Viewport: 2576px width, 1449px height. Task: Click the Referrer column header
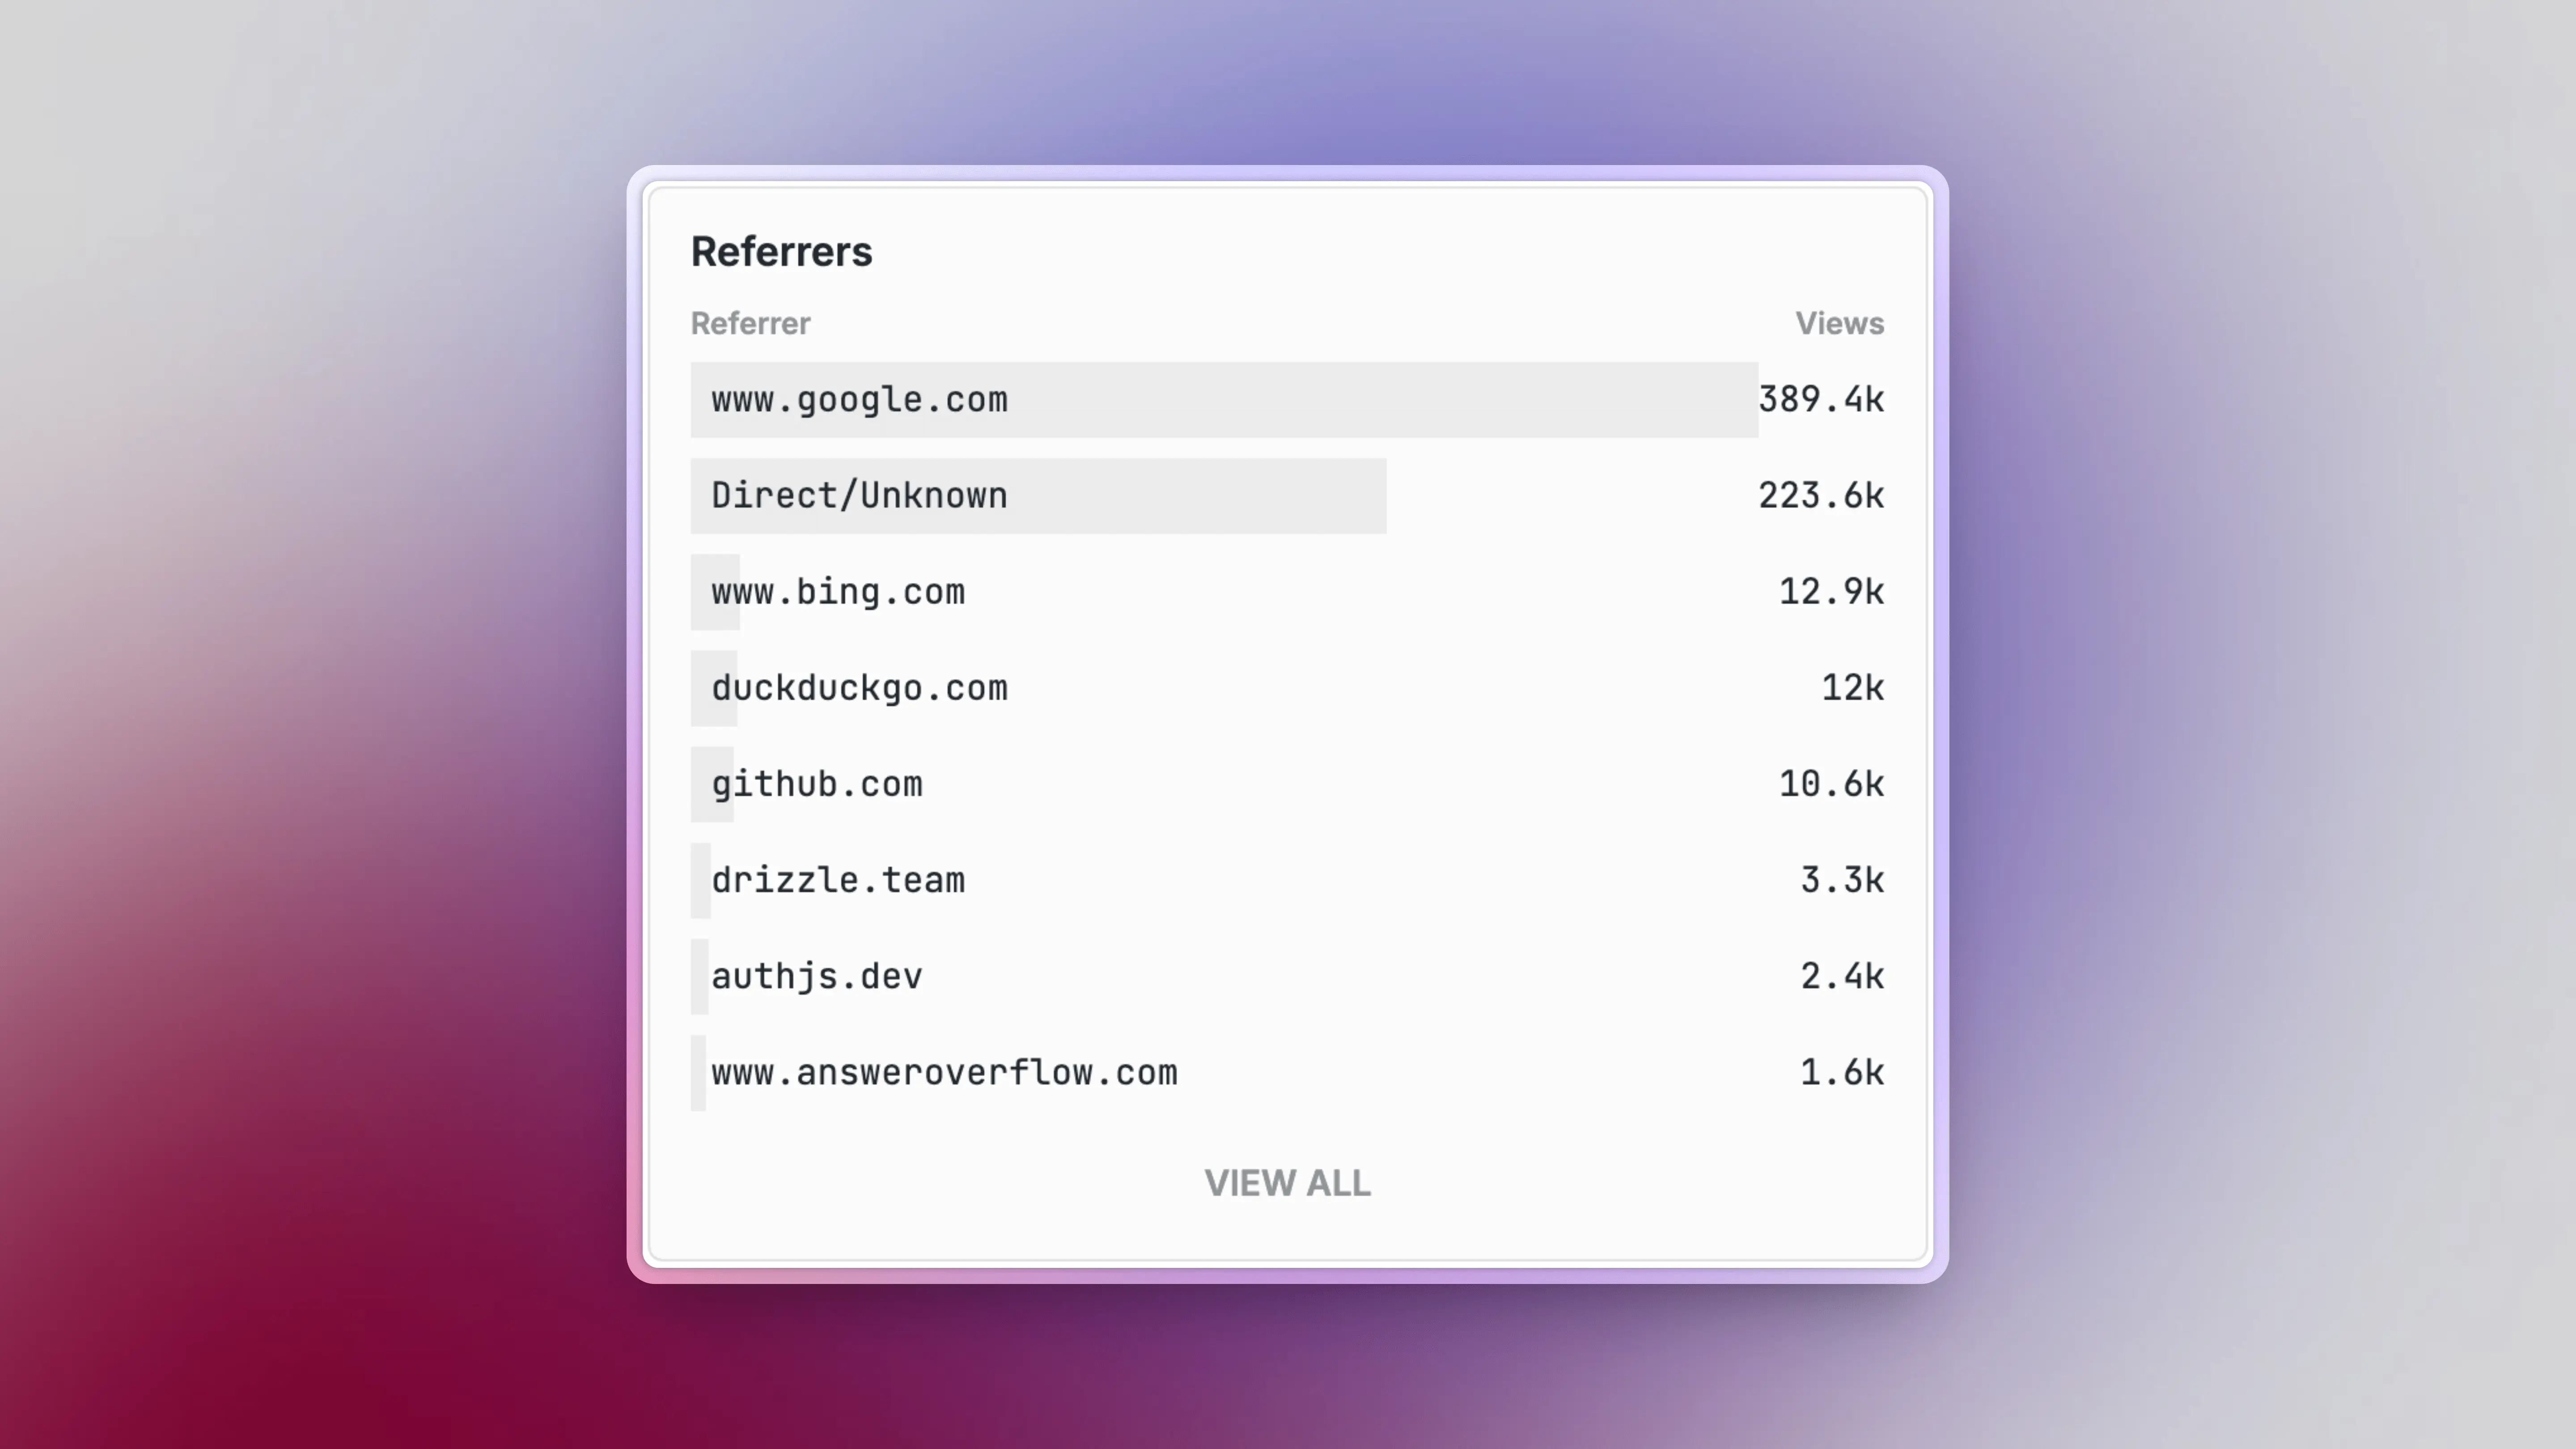point(750,324)
